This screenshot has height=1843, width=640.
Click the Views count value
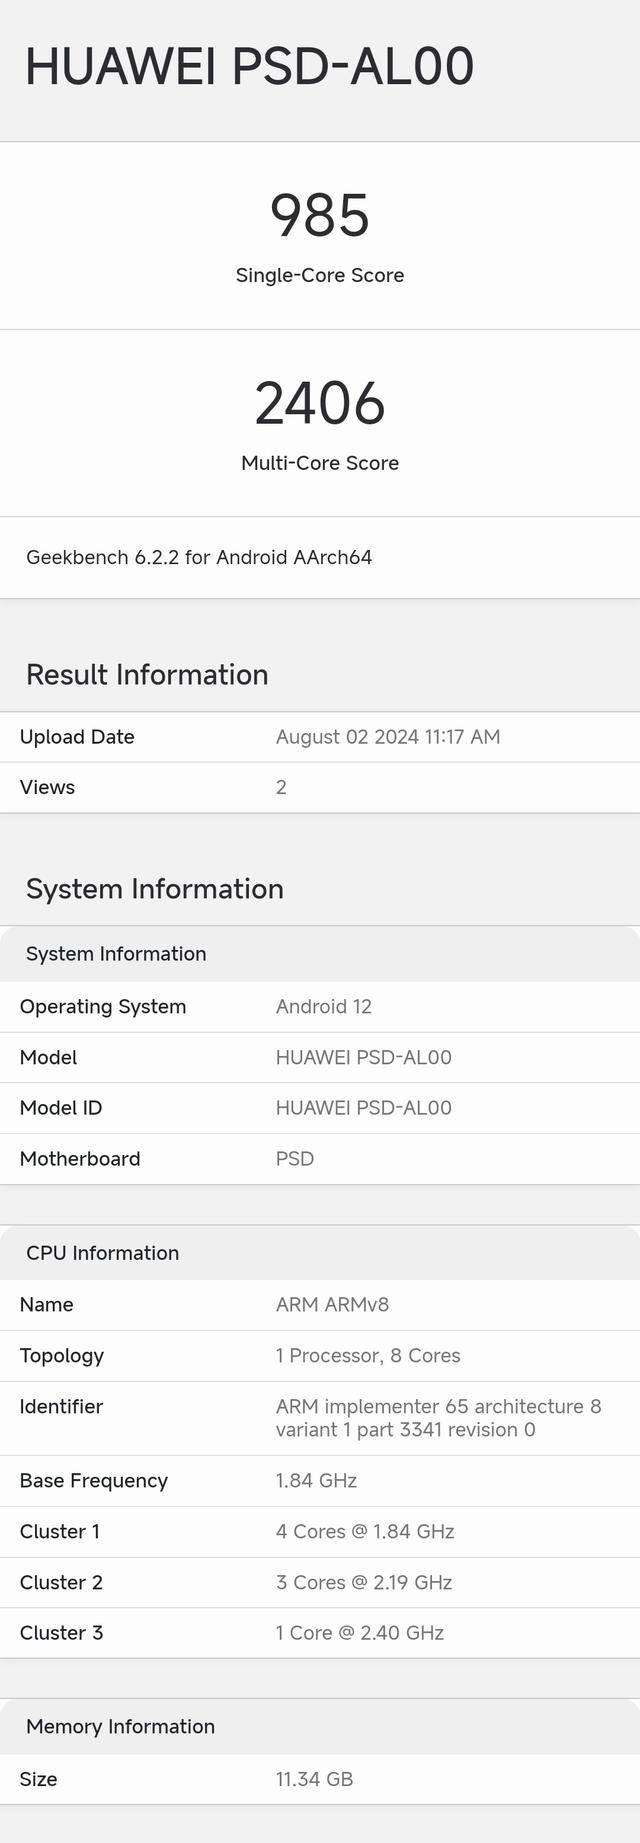[x=281, y=787]
